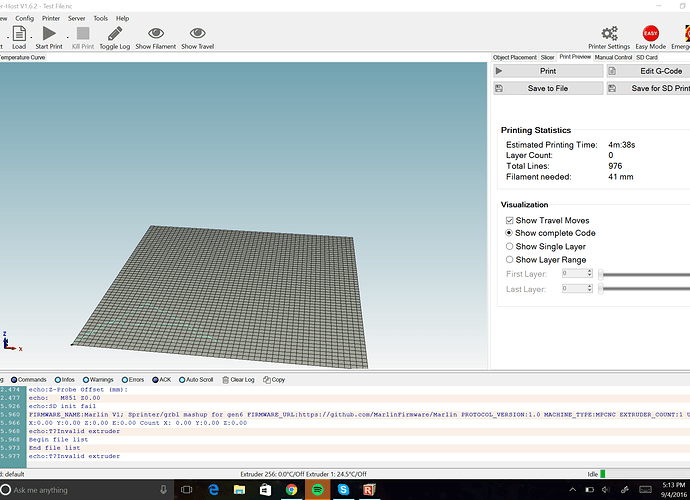Click the First Layer slider handle
Viewport: 690px width, 500px height.
click(601, 274)
